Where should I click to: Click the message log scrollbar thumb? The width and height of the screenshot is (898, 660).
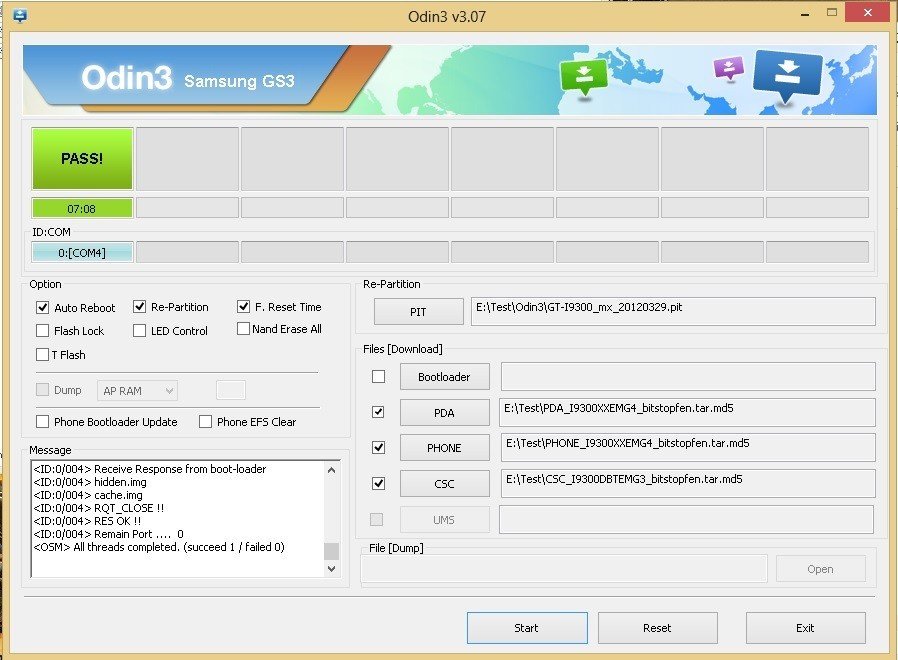point(331,551)
